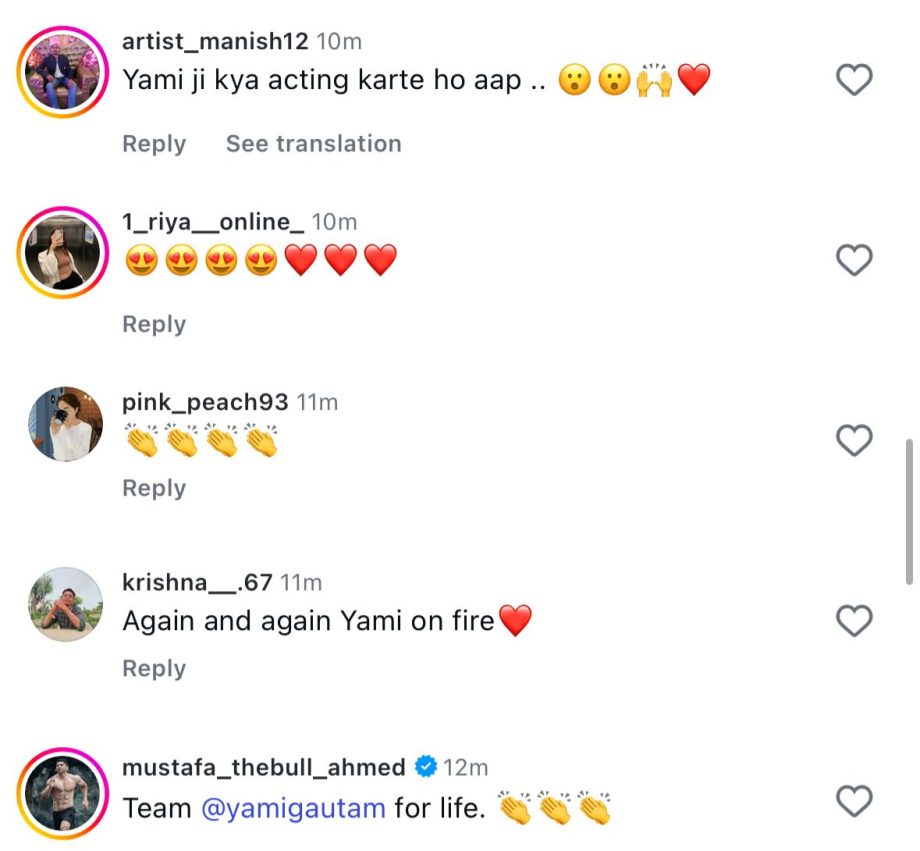Tap krishna__.67's profile photo
Image resolution: width=920 pixels, height=851 pixels.
point(64,605)
